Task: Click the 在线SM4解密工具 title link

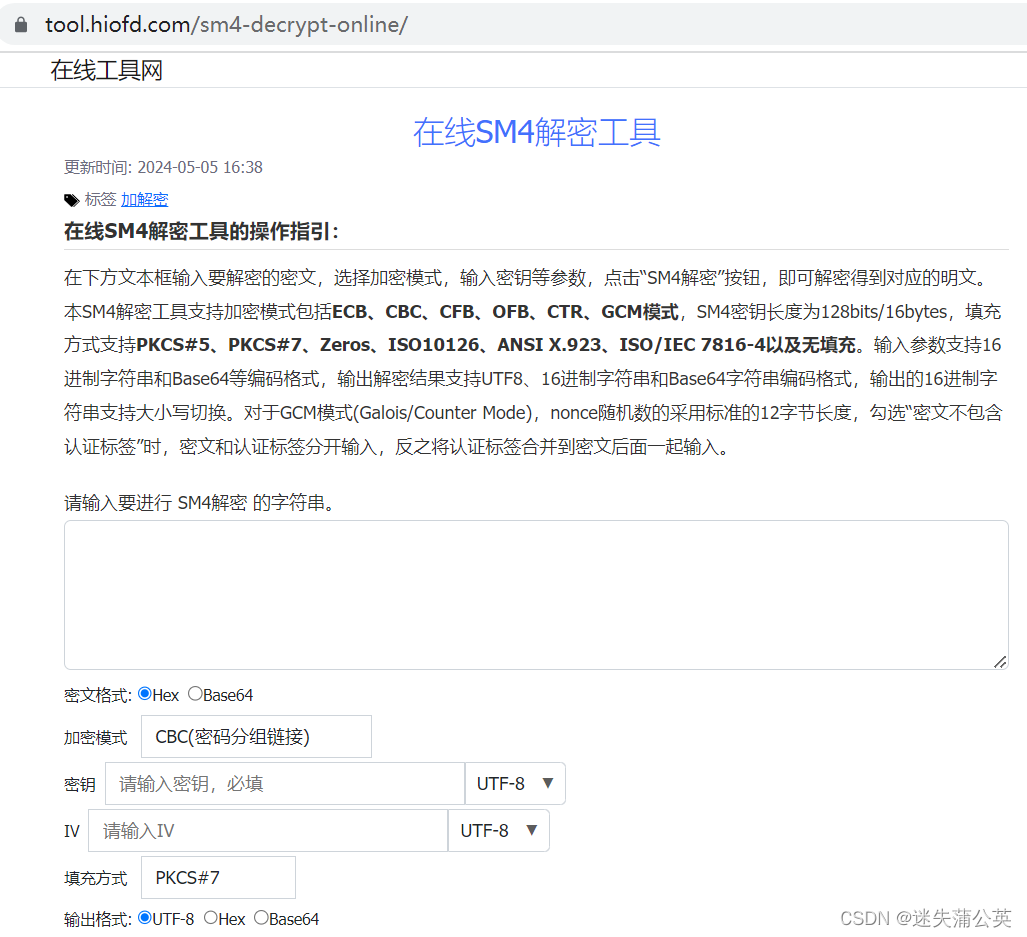Action: 536,133
